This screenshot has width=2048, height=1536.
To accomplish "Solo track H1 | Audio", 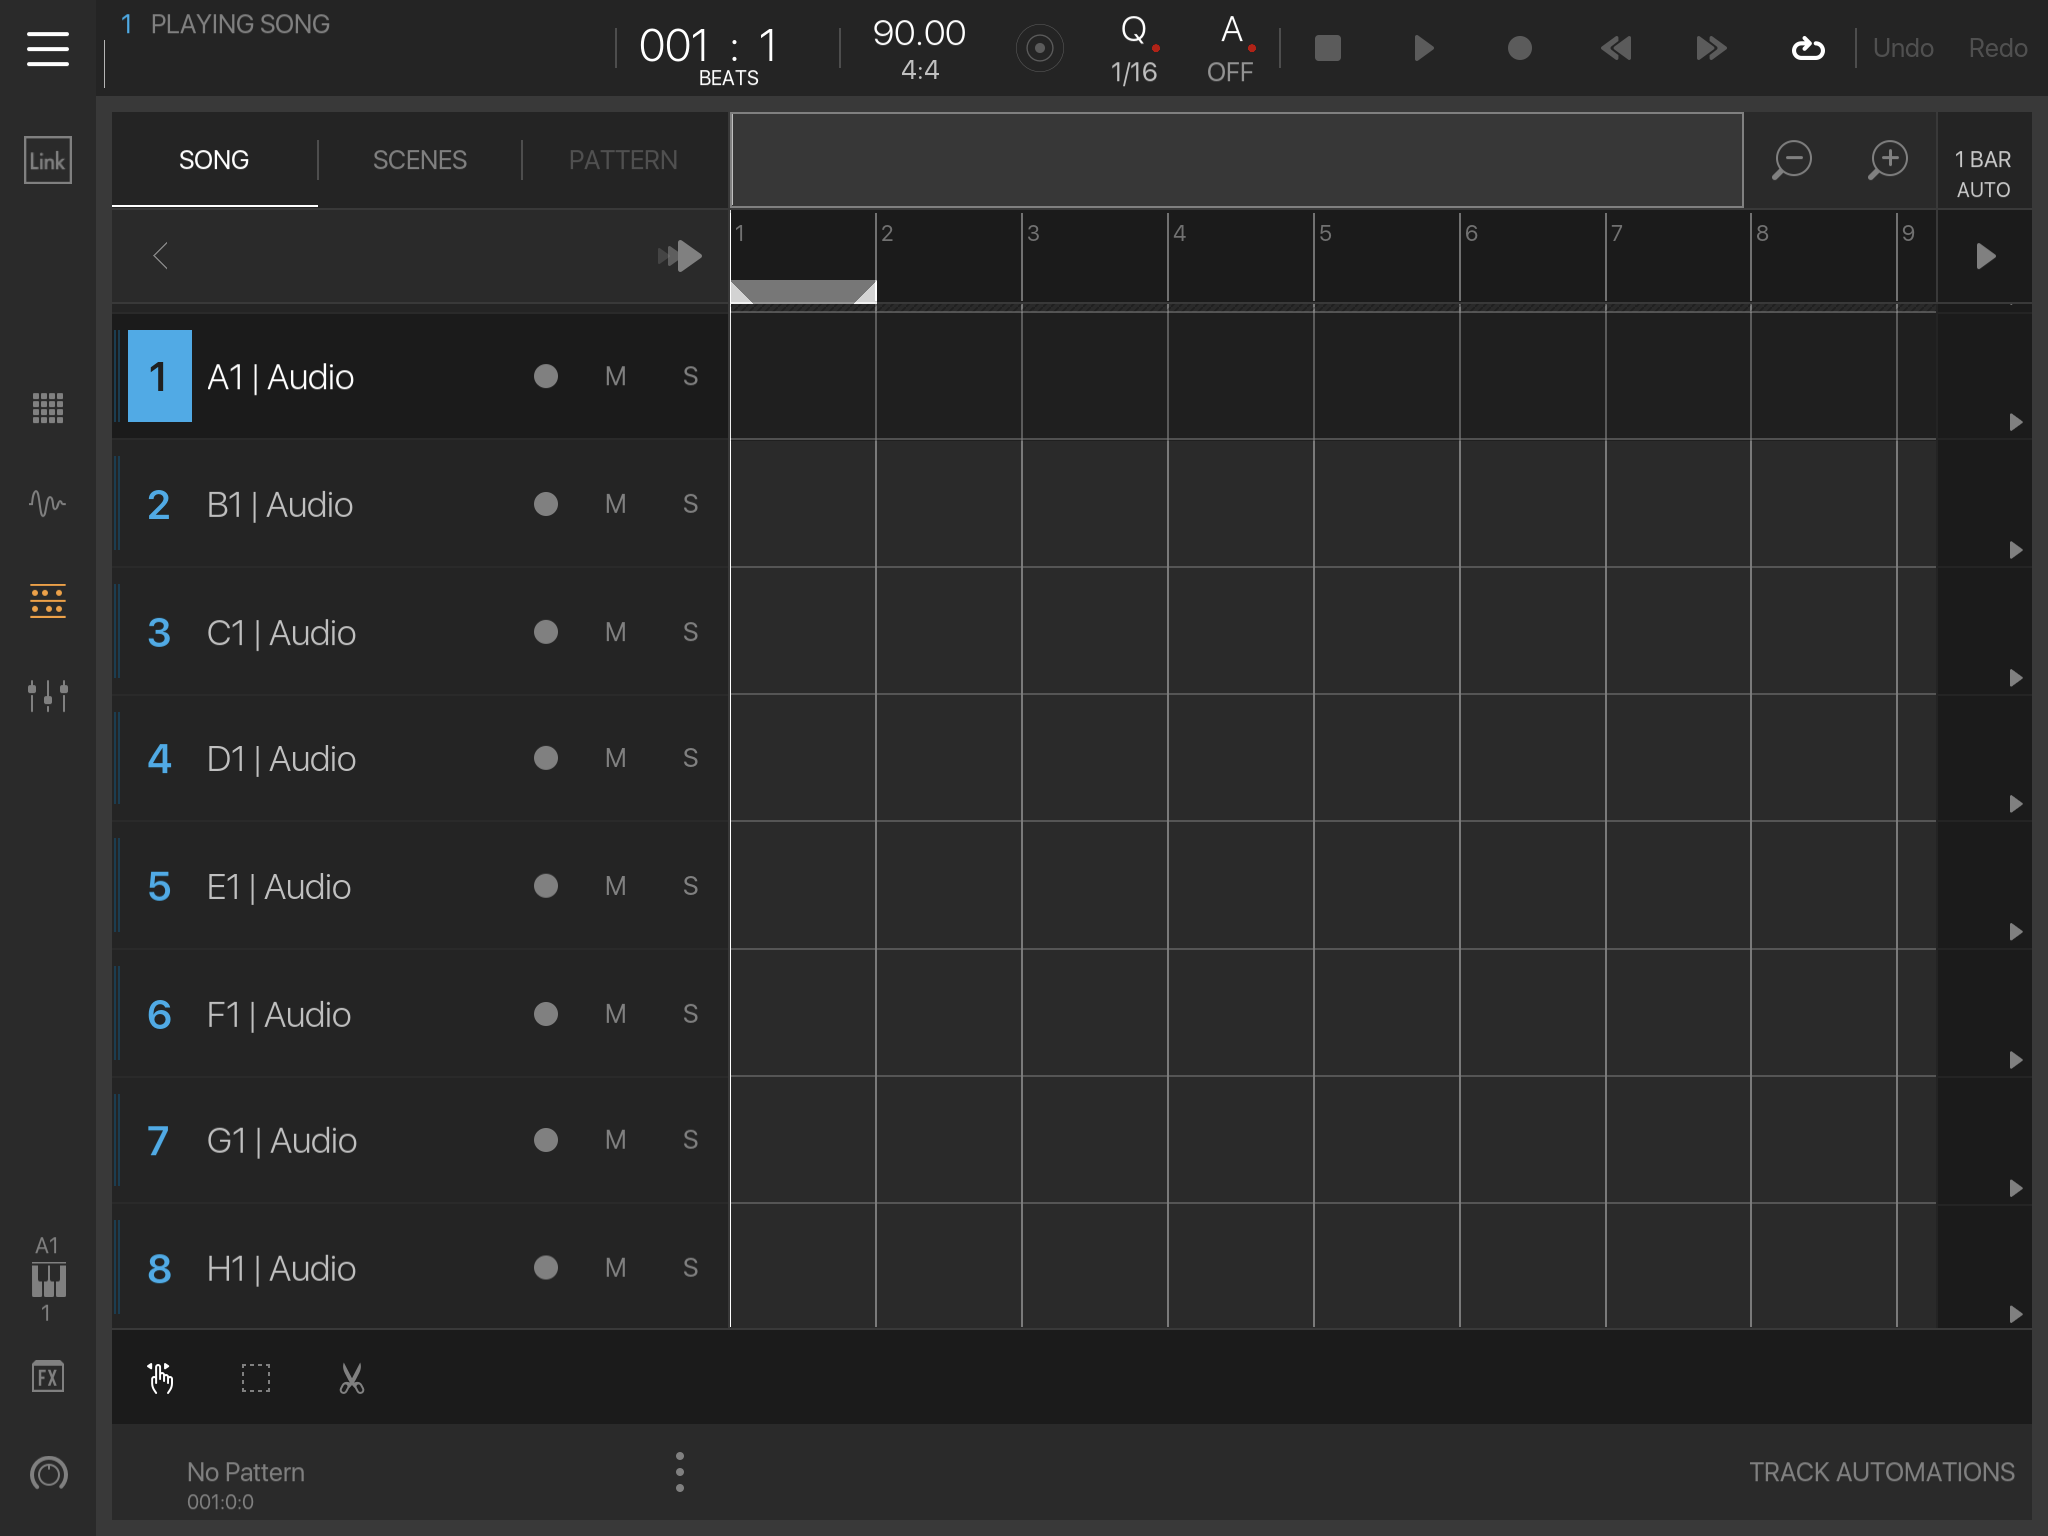I will click(x=690, y=1268).
